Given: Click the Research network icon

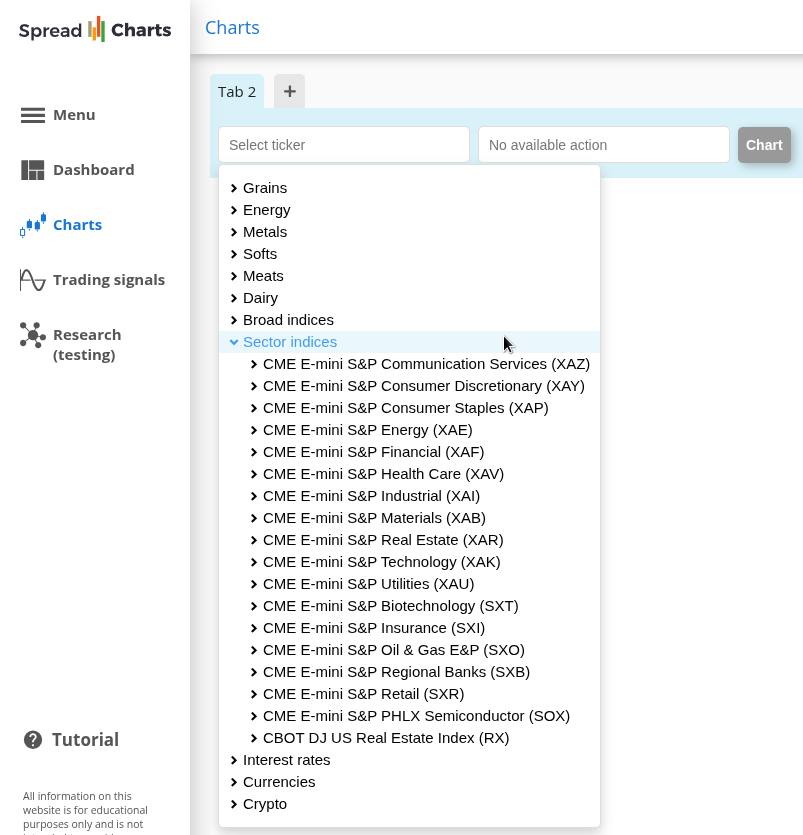Looking at the screenshot, I should (x=33, y=335).
